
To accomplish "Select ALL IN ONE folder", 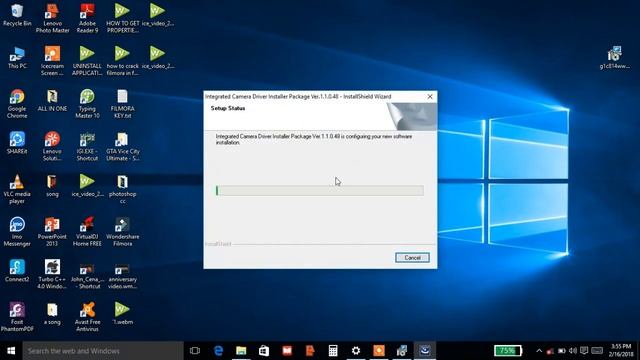I will pyautogui.click(x=52, y=101).
